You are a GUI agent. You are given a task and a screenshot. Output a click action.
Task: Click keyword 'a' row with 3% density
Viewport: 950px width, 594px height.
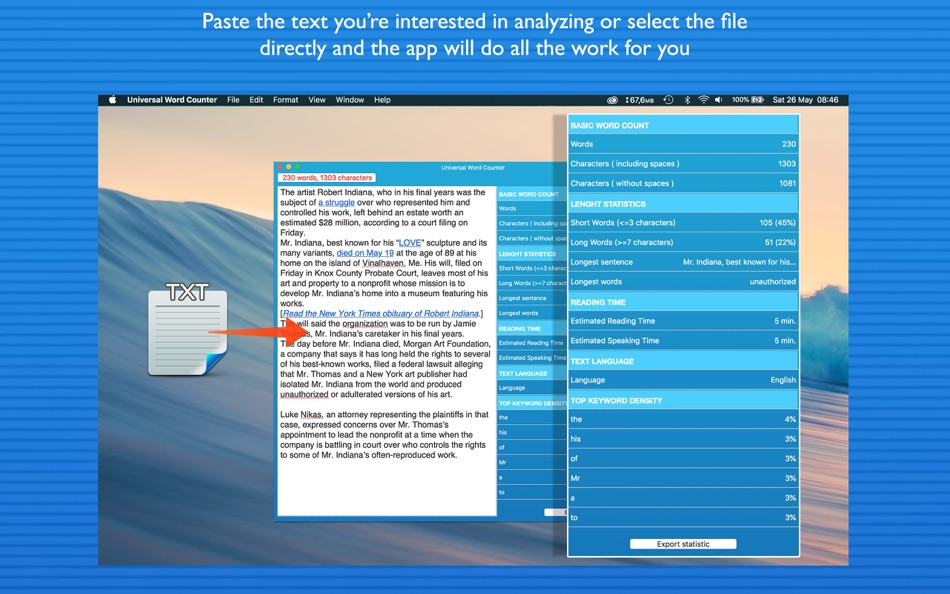(x=683, y=498)
